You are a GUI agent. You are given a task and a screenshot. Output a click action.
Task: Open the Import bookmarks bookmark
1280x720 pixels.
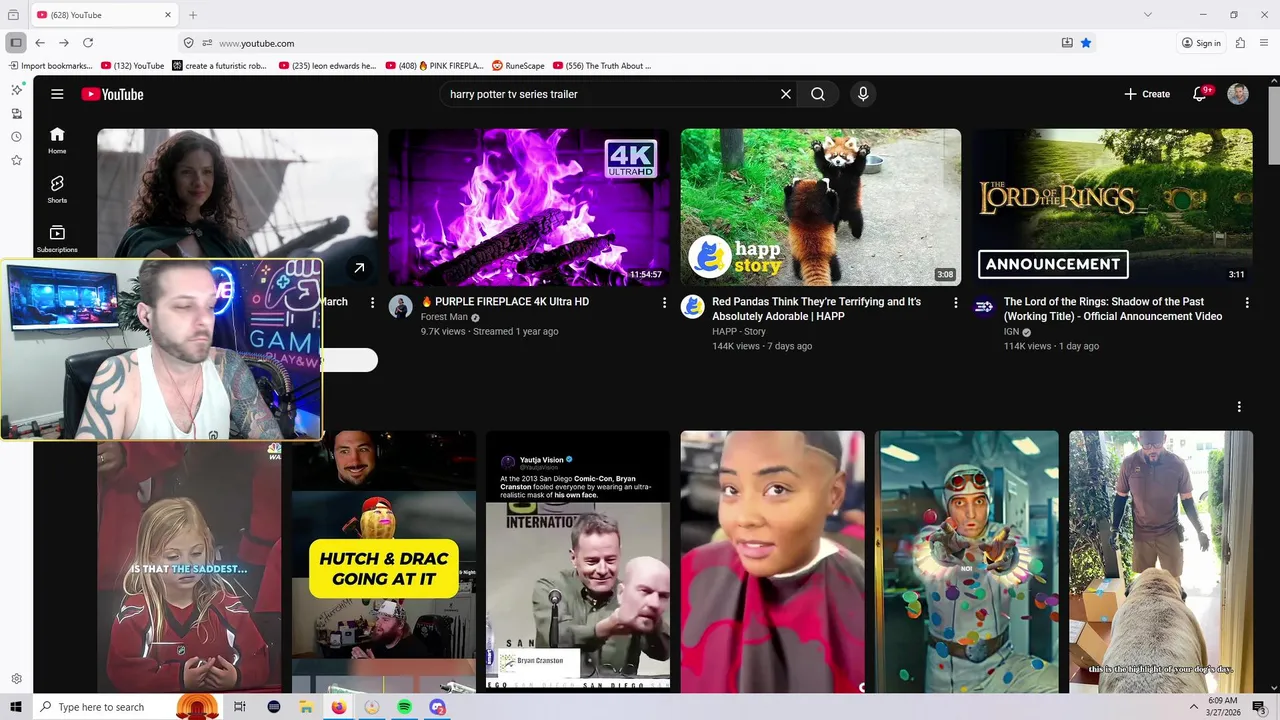point(51,66)
